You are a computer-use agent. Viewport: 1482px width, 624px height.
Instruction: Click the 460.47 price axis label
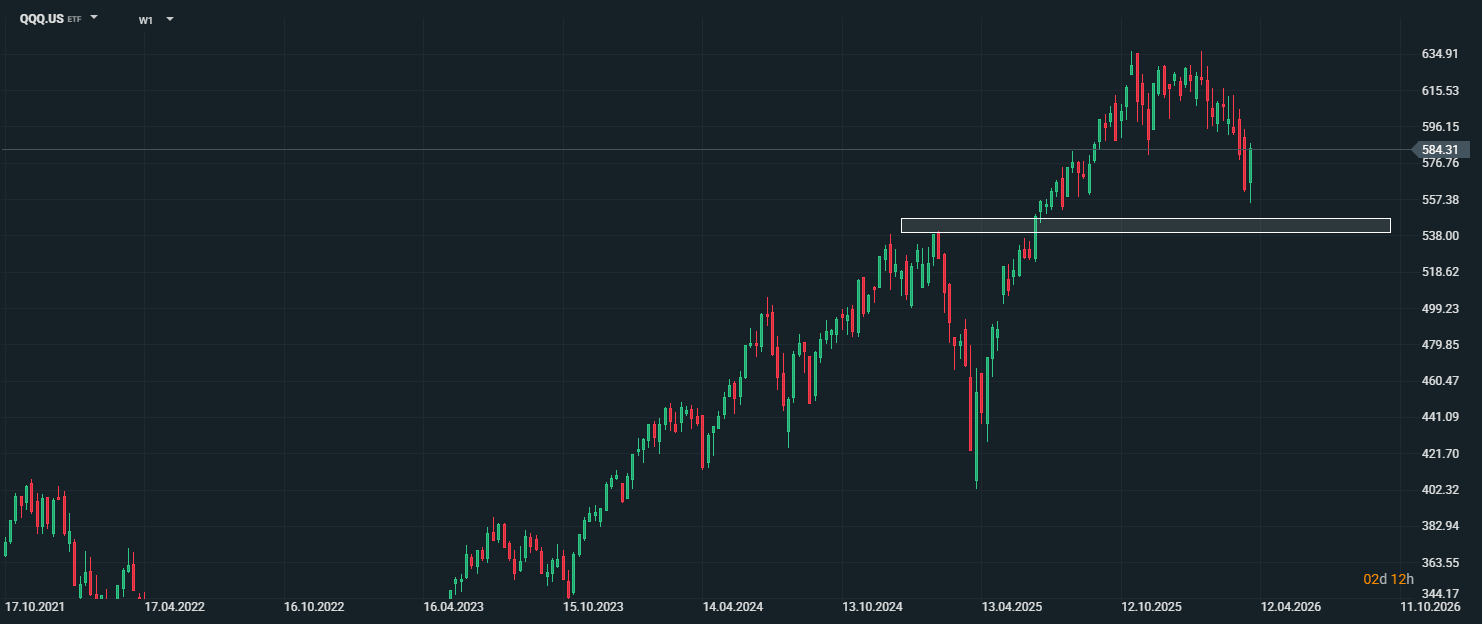click(1441, 381)
